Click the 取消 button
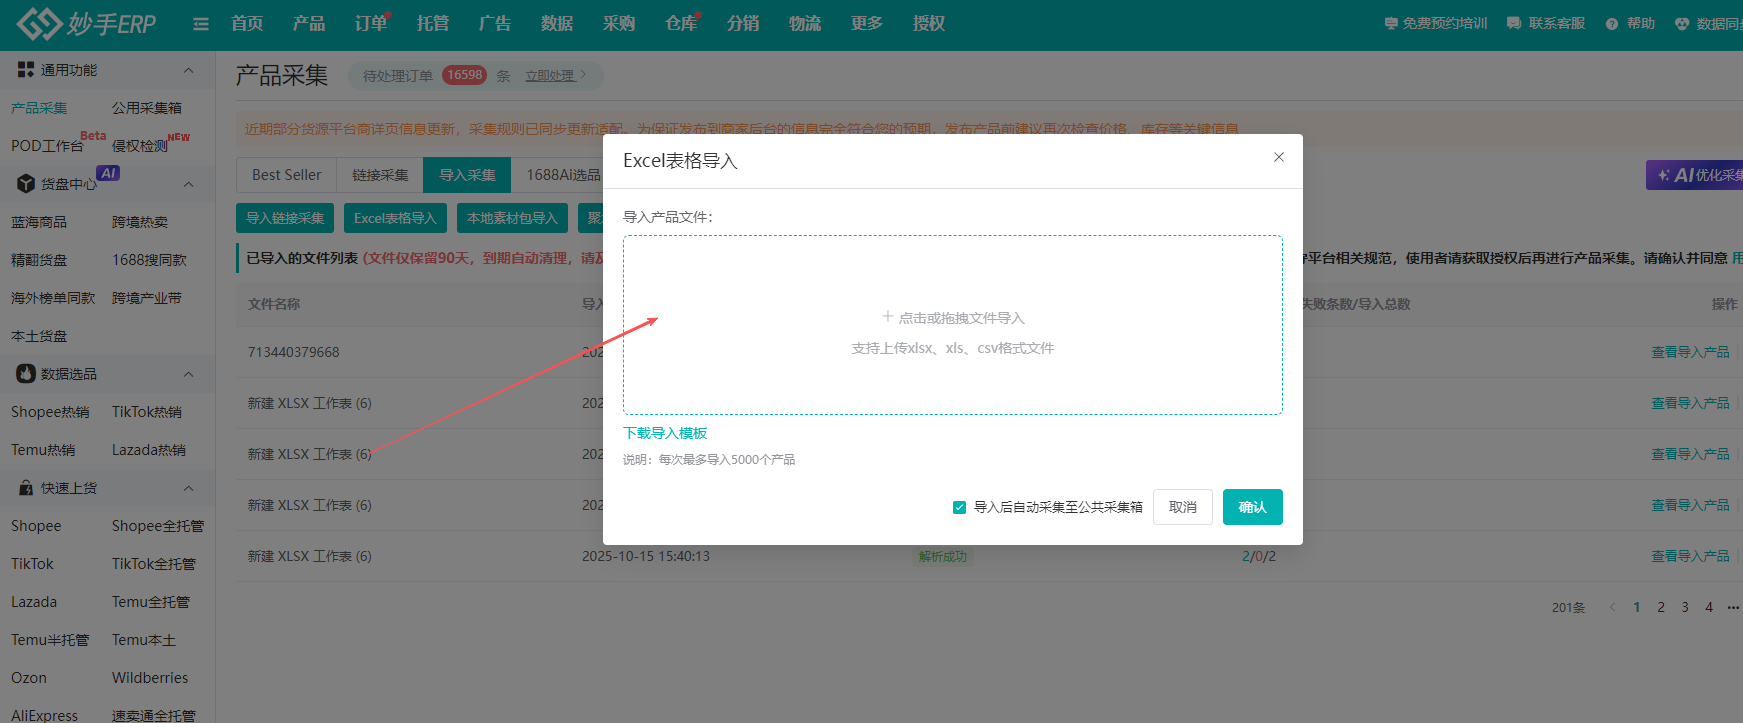 [x=1182, y=507]
